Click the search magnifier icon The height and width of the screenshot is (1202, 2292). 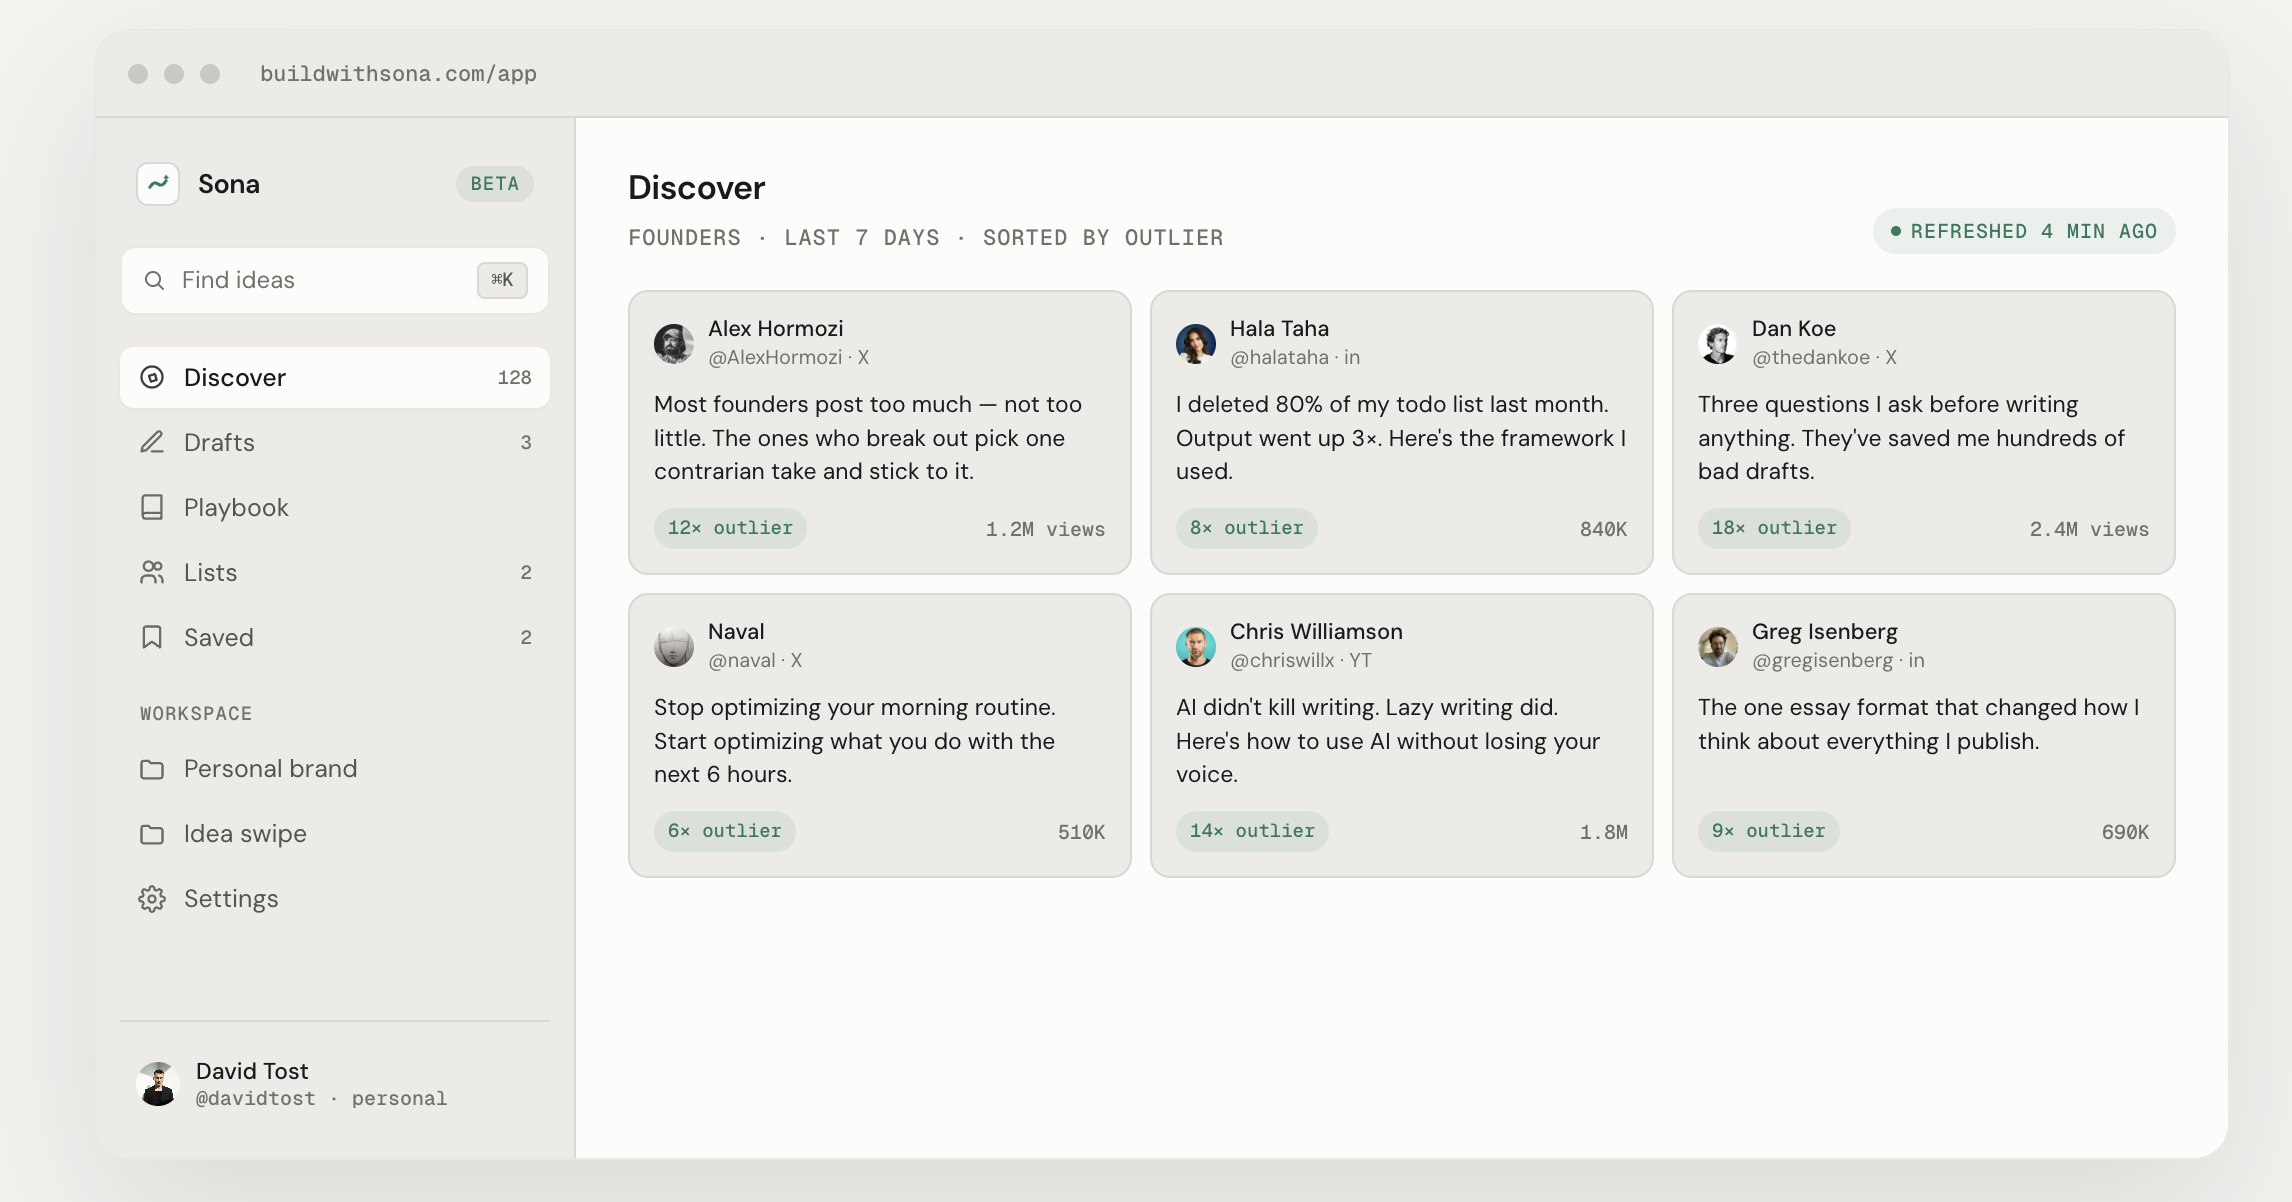pos(154,280)
